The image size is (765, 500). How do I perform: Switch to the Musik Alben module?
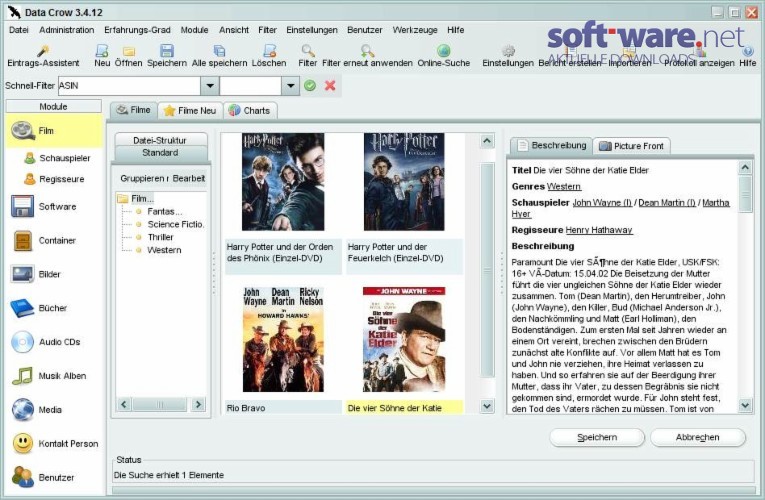point(49,376)
